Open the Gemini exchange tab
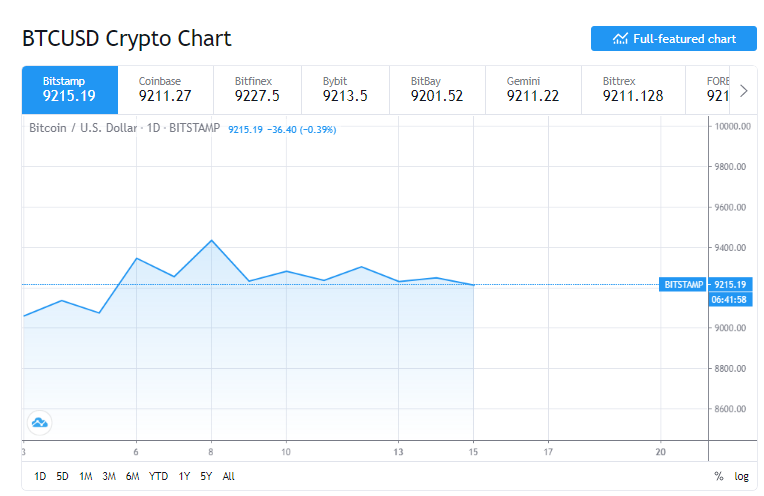The image size is (764, 496). pyautogui.click(x=533, y=89)
